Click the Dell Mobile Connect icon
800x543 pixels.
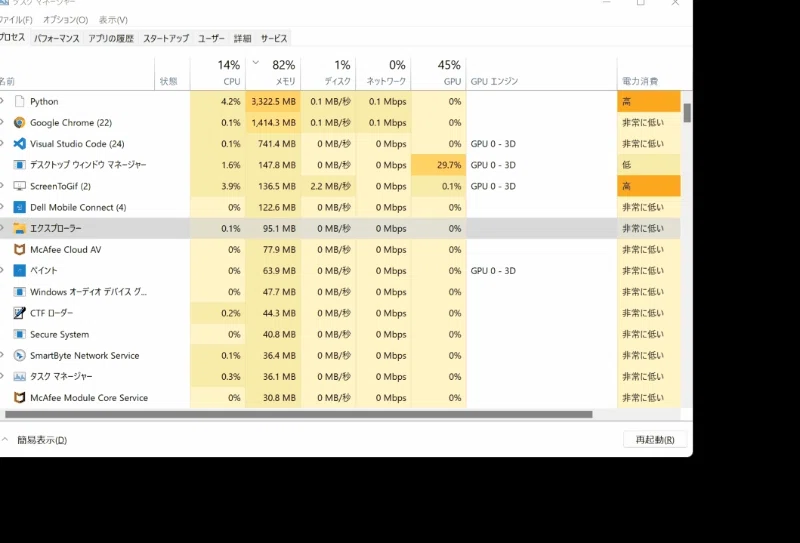click(19, 207)
